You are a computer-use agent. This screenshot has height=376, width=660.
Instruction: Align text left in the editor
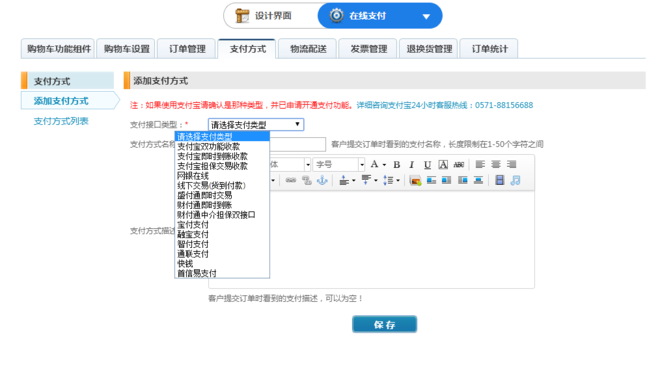click(480, 164)
